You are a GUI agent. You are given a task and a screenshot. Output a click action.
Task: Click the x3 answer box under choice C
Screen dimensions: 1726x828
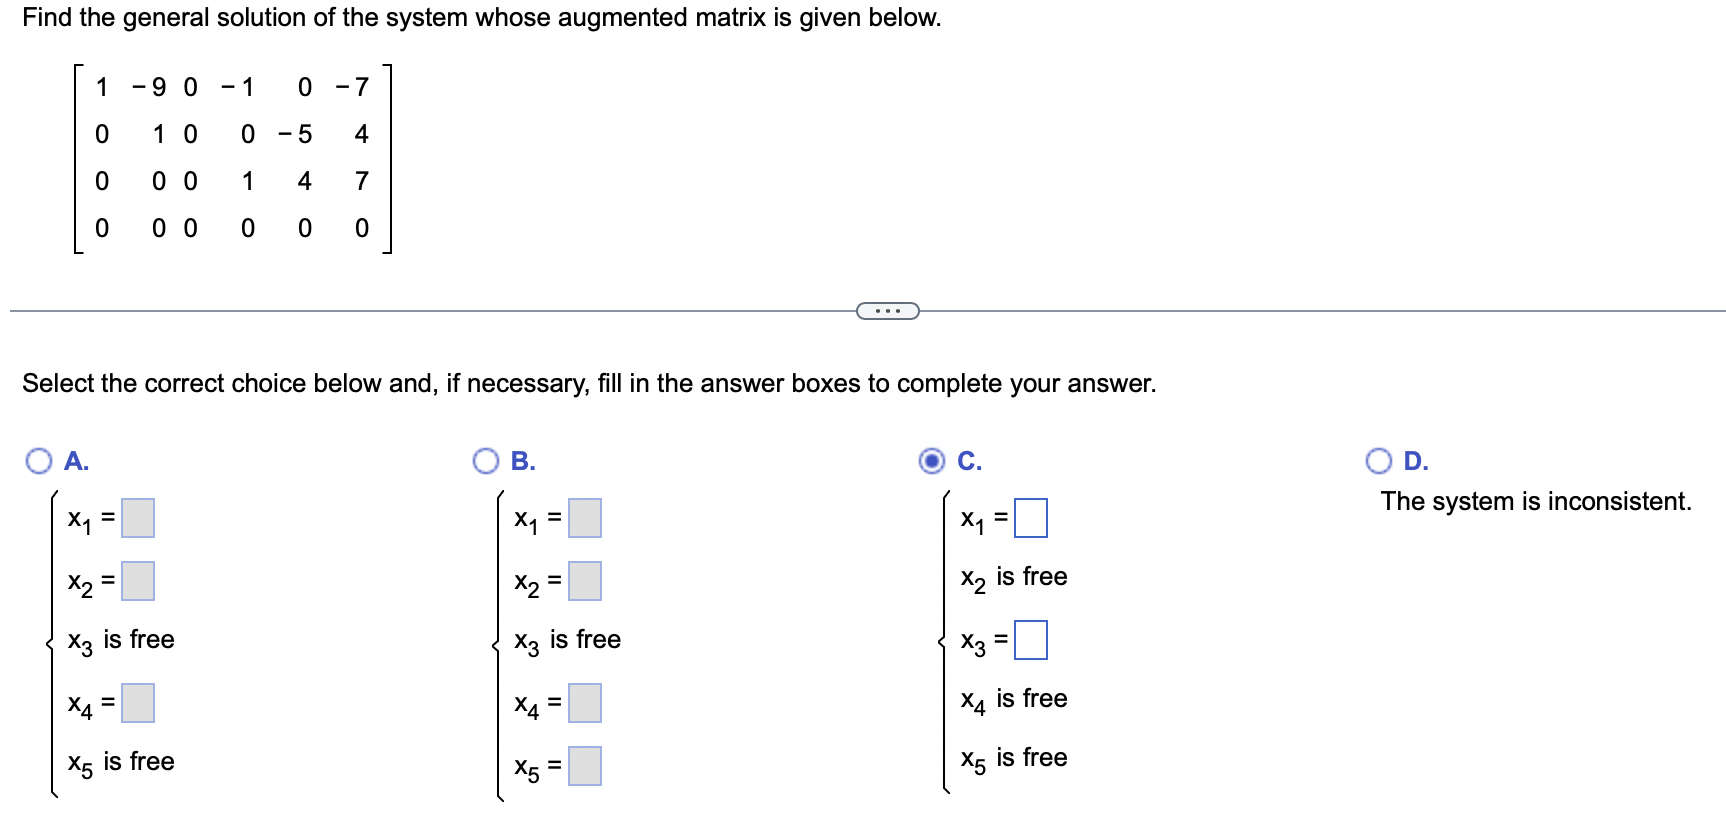(x=1029, y=641)
